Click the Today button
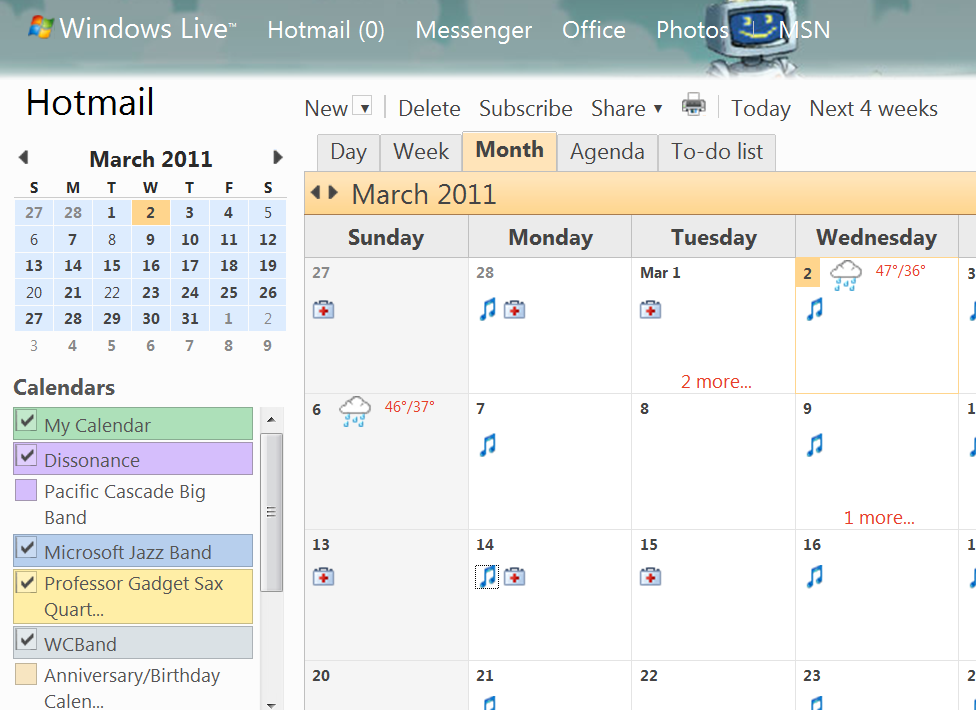 pos(760,108)
